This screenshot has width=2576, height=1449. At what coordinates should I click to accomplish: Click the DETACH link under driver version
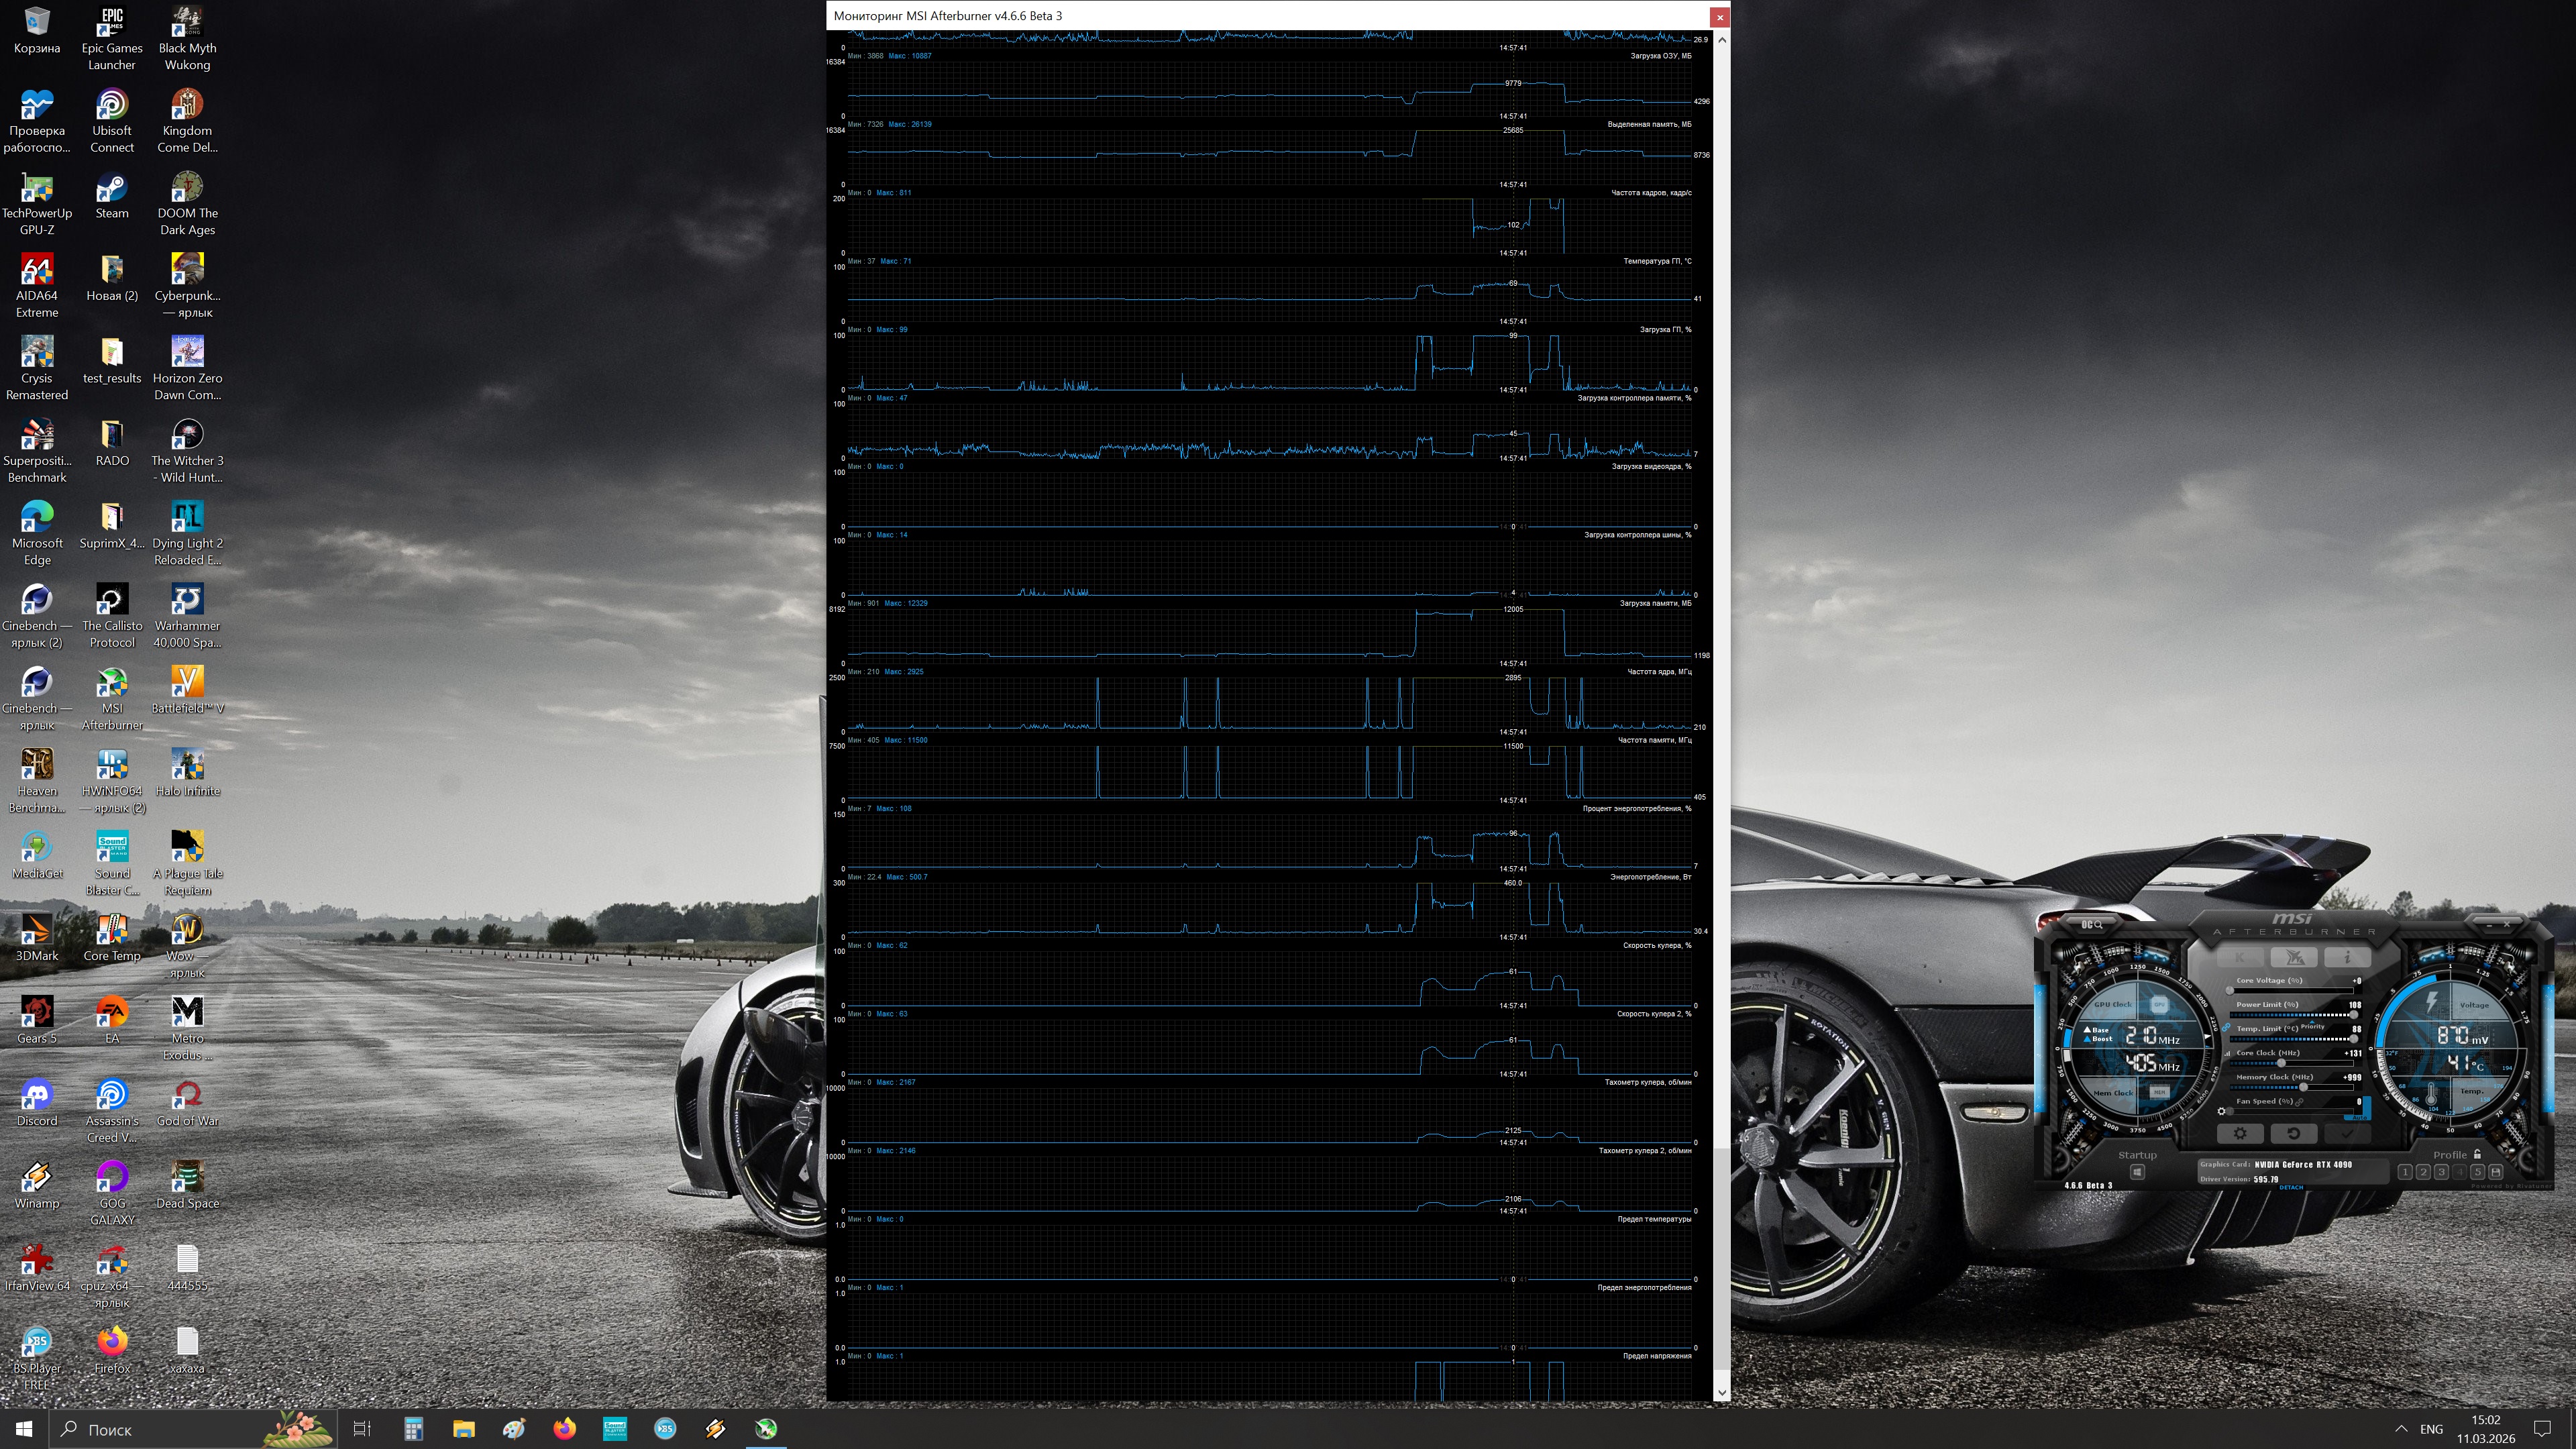coord(2291,1188)
